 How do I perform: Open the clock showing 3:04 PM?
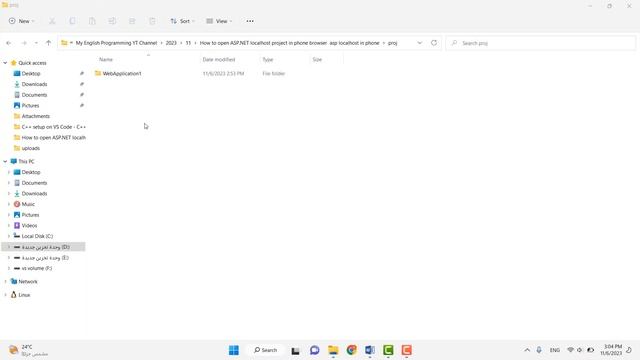click(611, 350)
